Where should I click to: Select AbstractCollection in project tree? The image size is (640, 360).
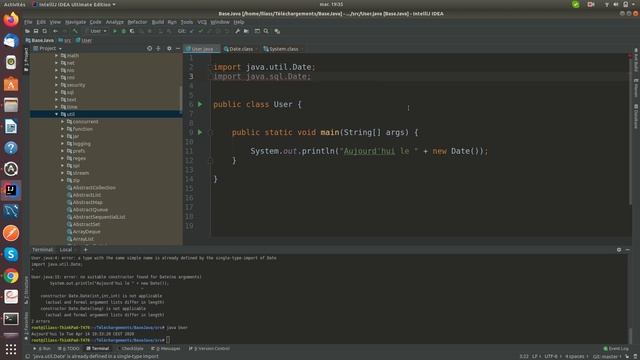coord(94,188)
